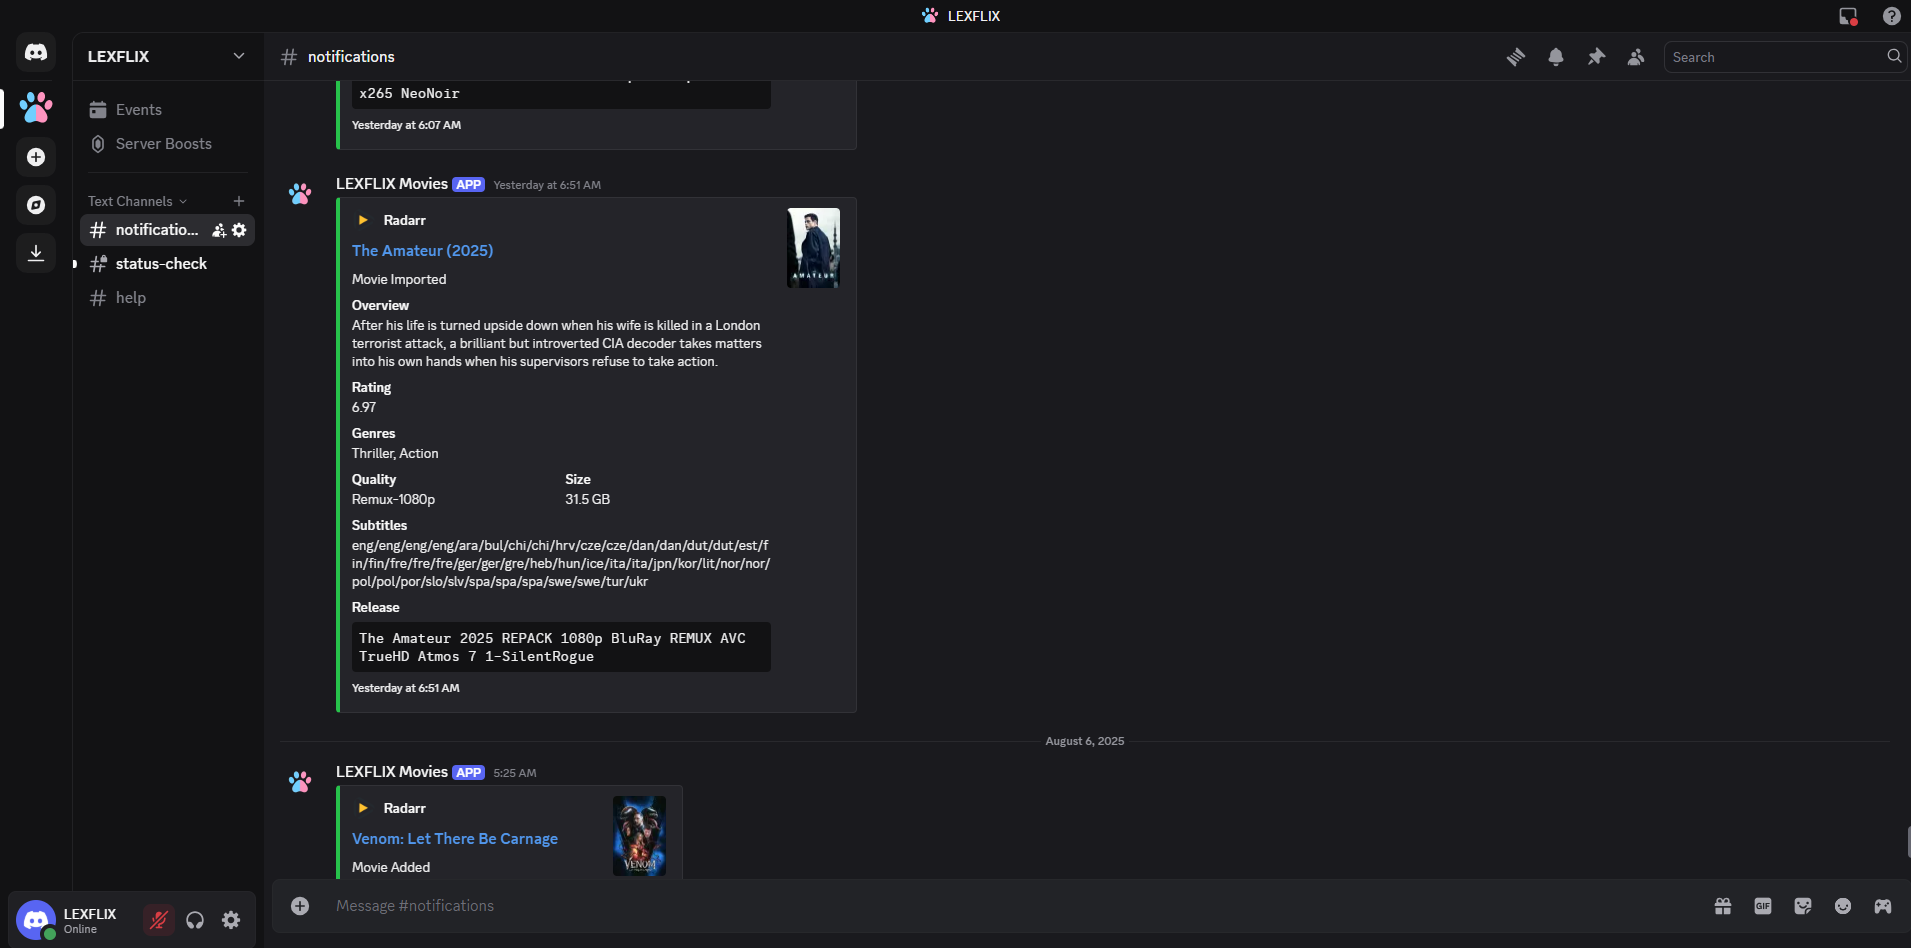
Task: Click the Add a Server plus icon
Action: pos(36,157)
